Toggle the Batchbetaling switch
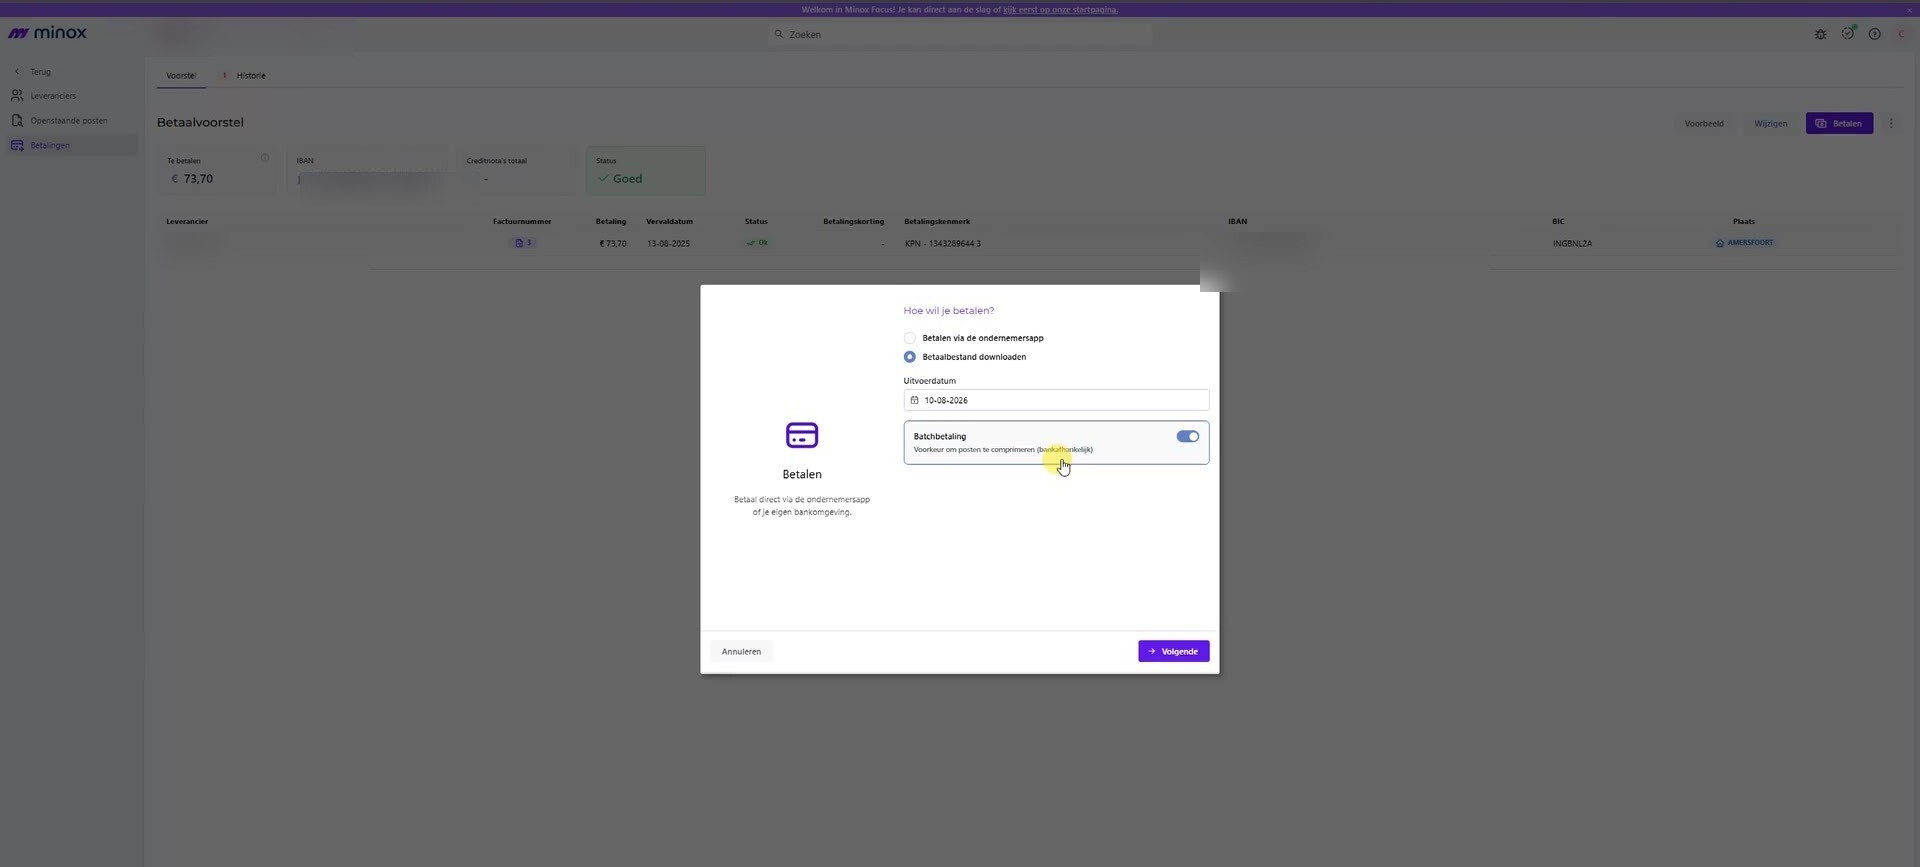 (x=1187, y=437)
